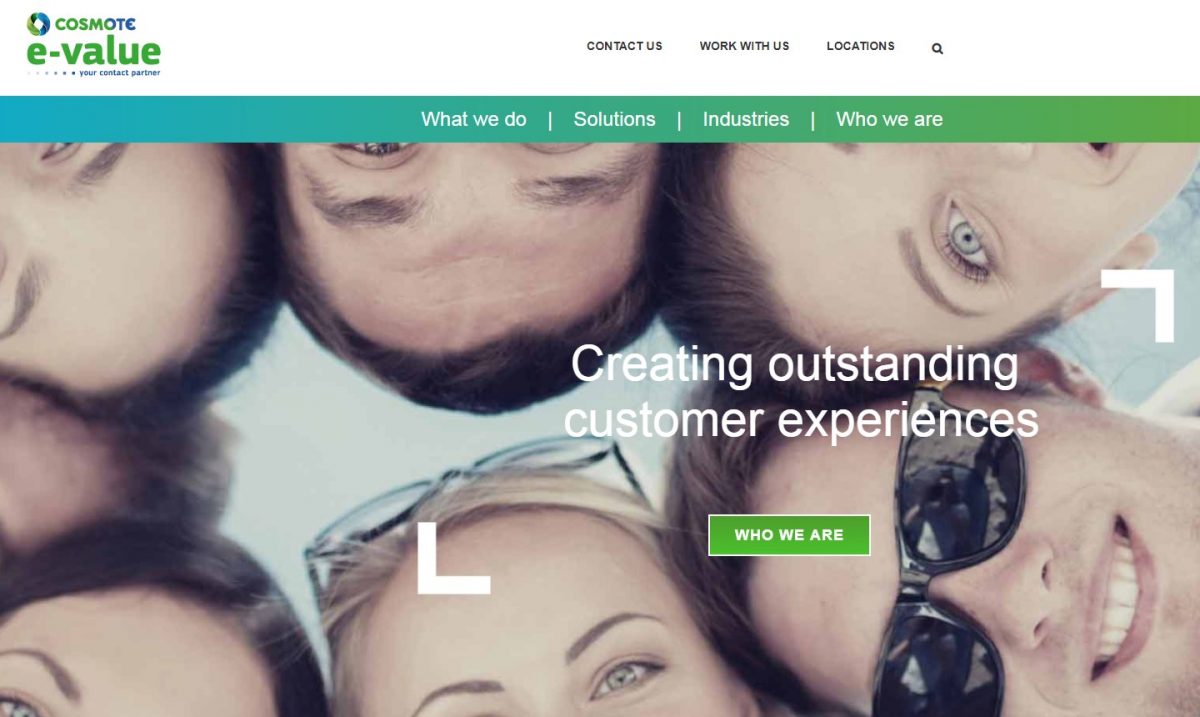
Task: Open the CONTACT US link
Action: (624, 46)
